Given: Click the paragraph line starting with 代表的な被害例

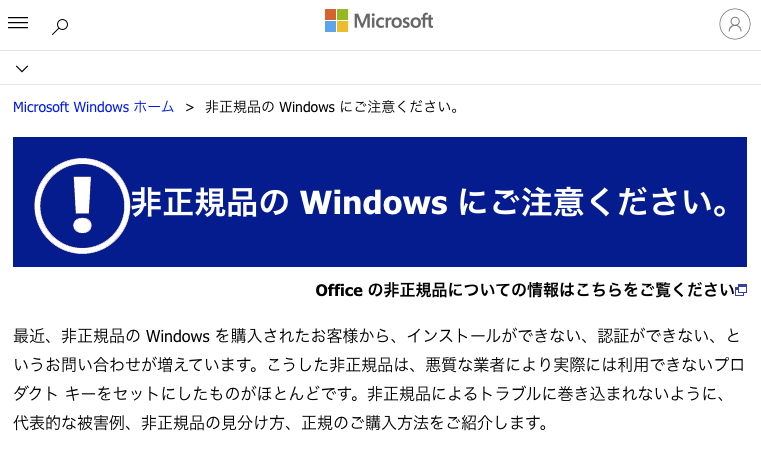Looking at the screenshot, I should click(x=281, y=422).
